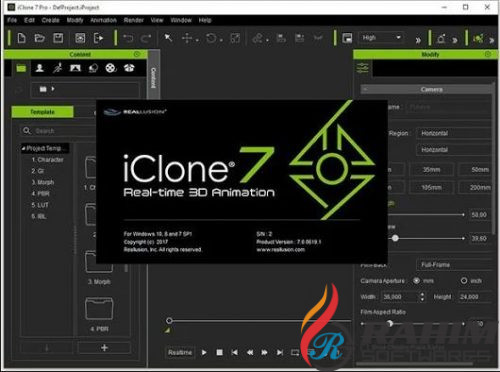Collapse the Project Template tree node
500x372 pixels.
pos(23,148)
